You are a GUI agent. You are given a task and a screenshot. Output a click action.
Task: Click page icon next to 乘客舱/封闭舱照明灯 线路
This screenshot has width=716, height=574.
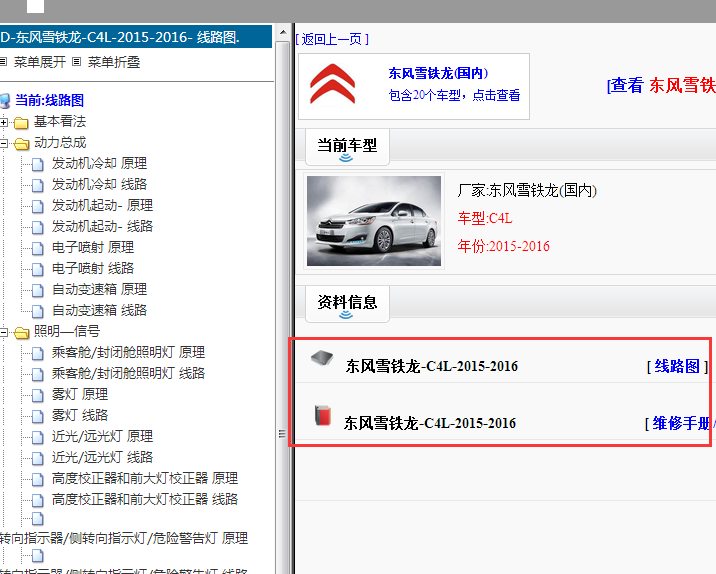point(38,374)
